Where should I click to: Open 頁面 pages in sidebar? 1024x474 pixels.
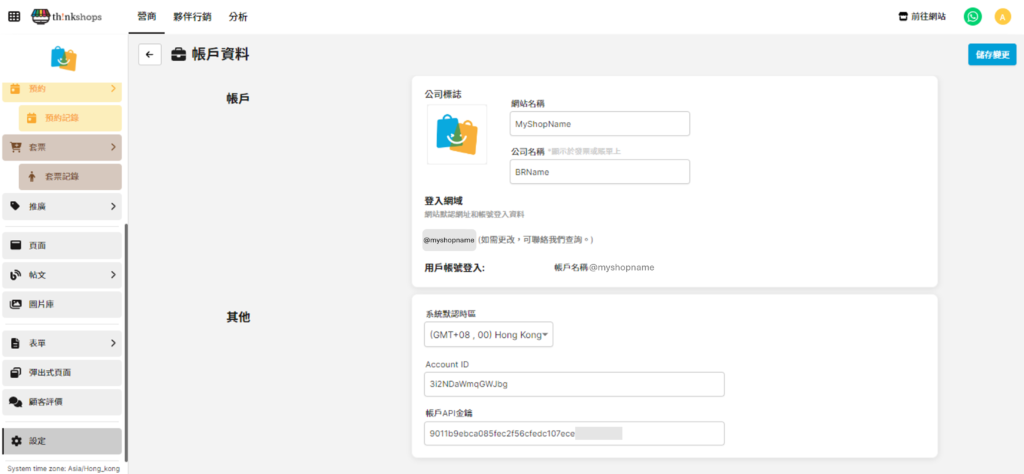62,245
